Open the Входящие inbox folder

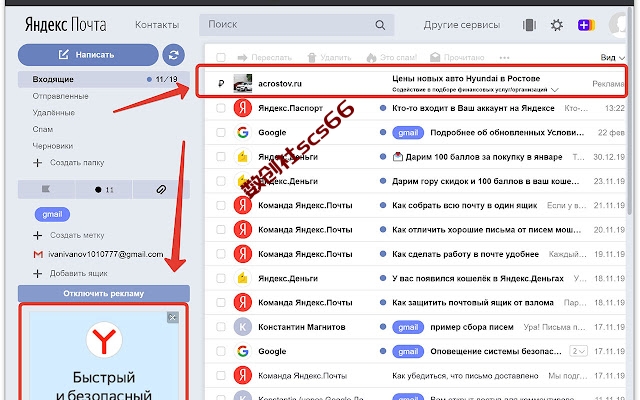coord(104,79)
